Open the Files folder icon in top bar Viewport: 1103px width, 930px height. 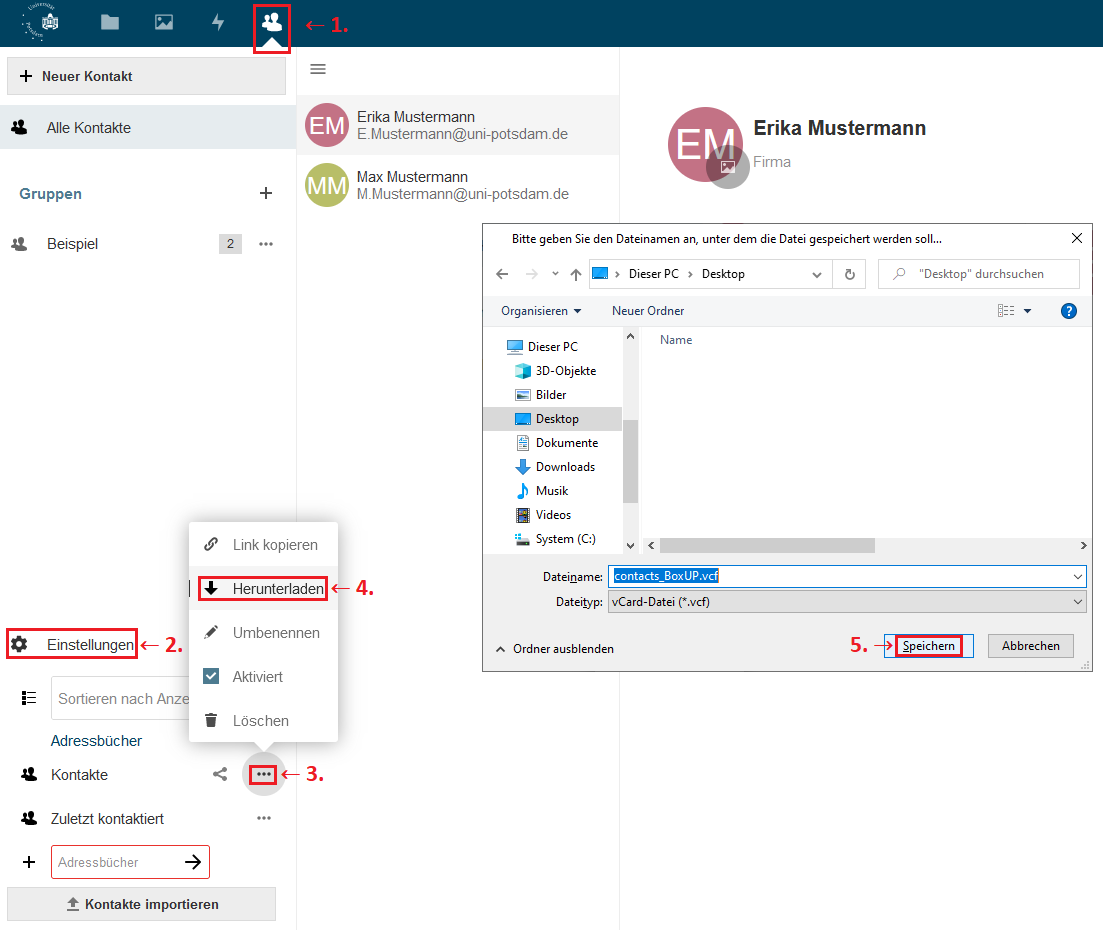tap(110, 23)
